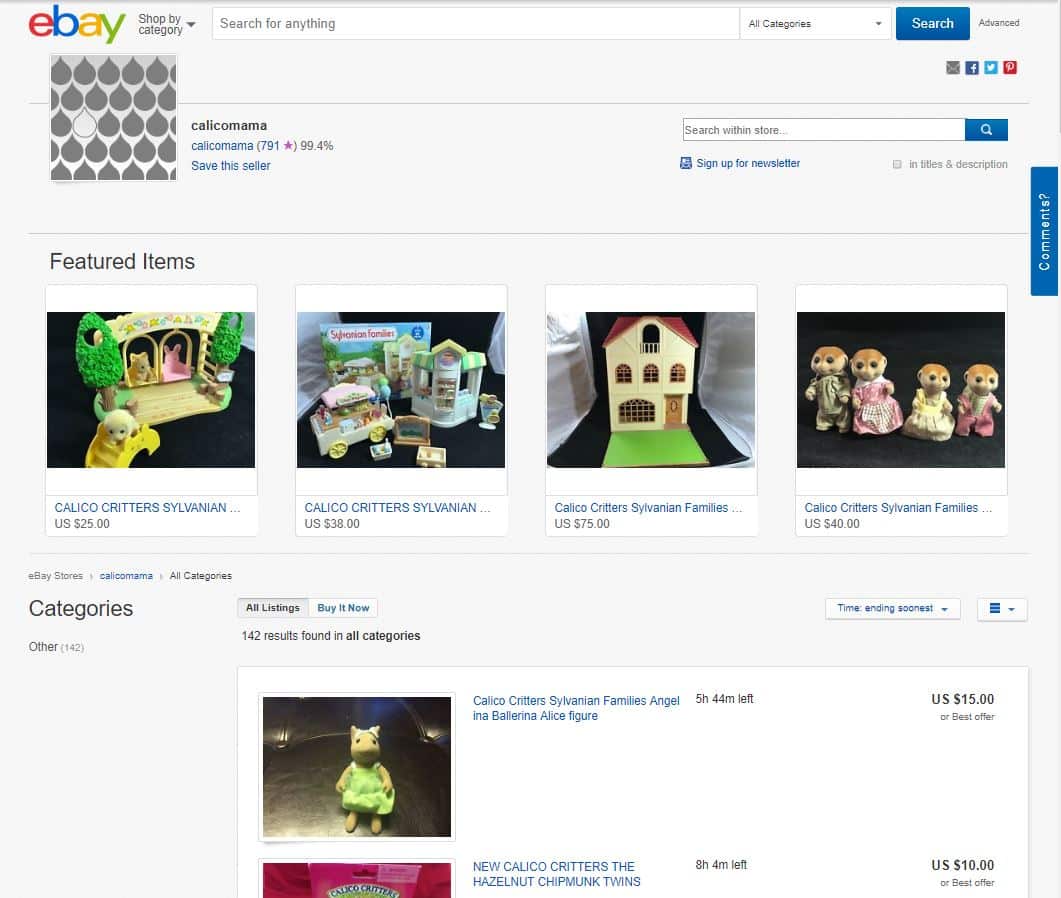Image resolution: width=1061 pixels, height=898 pixels.
Task: Click the US $15.00 price
Action: pos(962,699)
